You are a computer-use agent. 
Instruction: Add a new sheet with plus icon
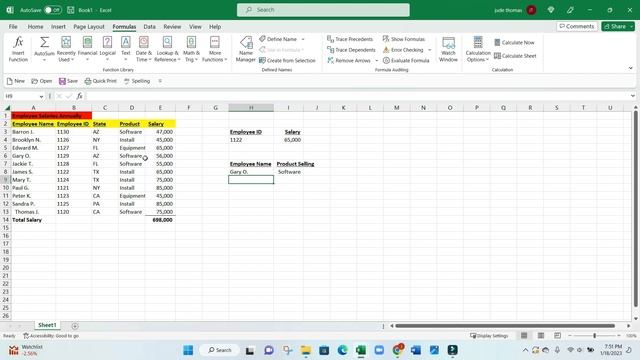click(x=75, y=326)
